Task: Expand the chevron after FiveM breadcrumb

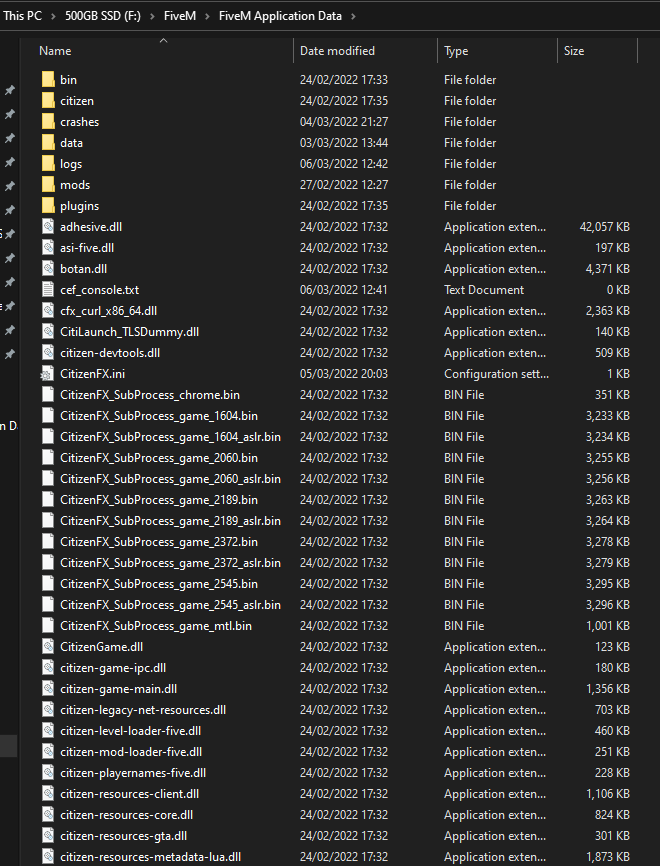Action: 207,16
